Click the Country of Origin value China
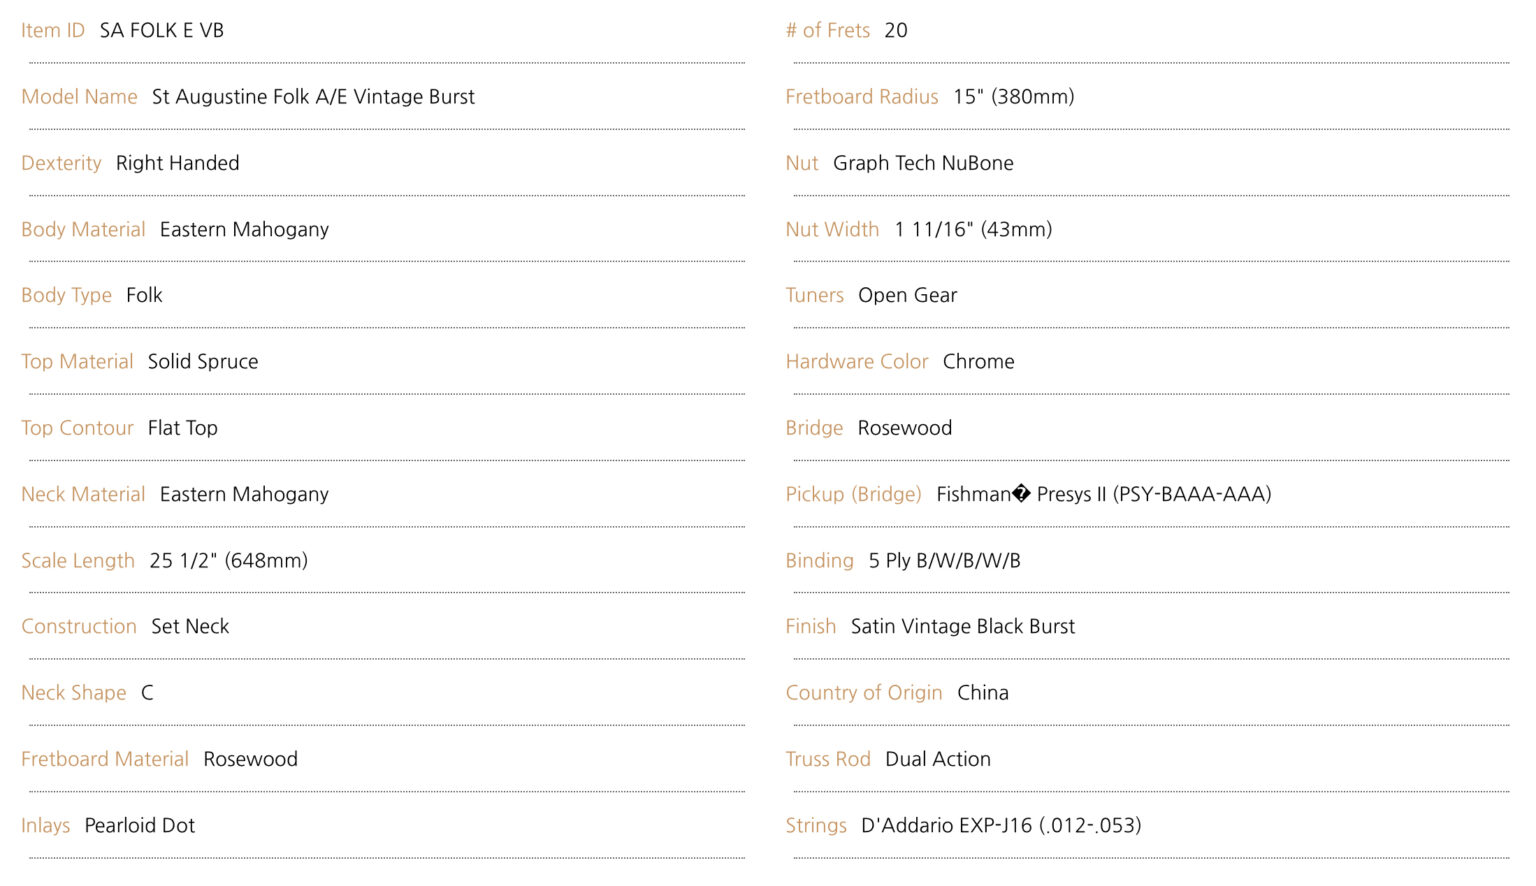The image size is (1536, 886). (982, 693)
